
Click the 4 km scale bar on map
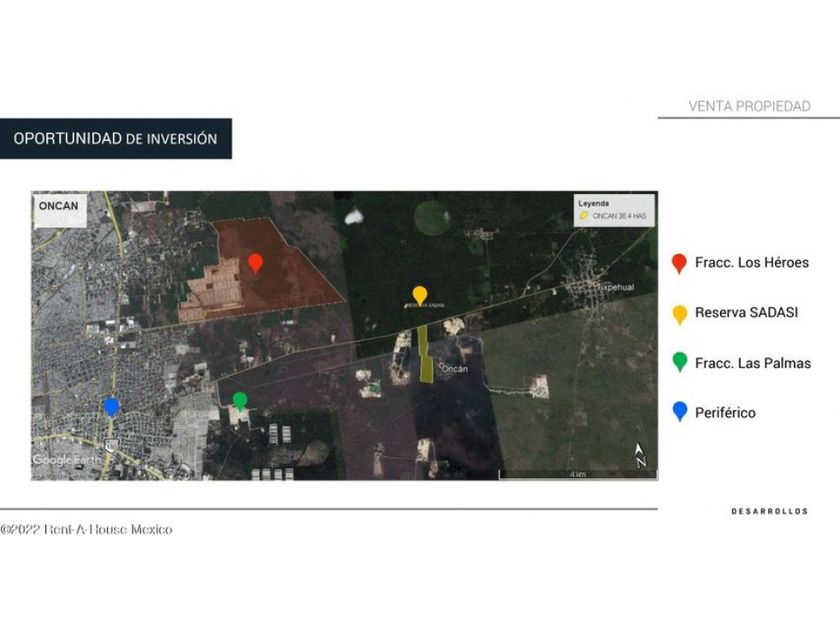click(576, 473)
